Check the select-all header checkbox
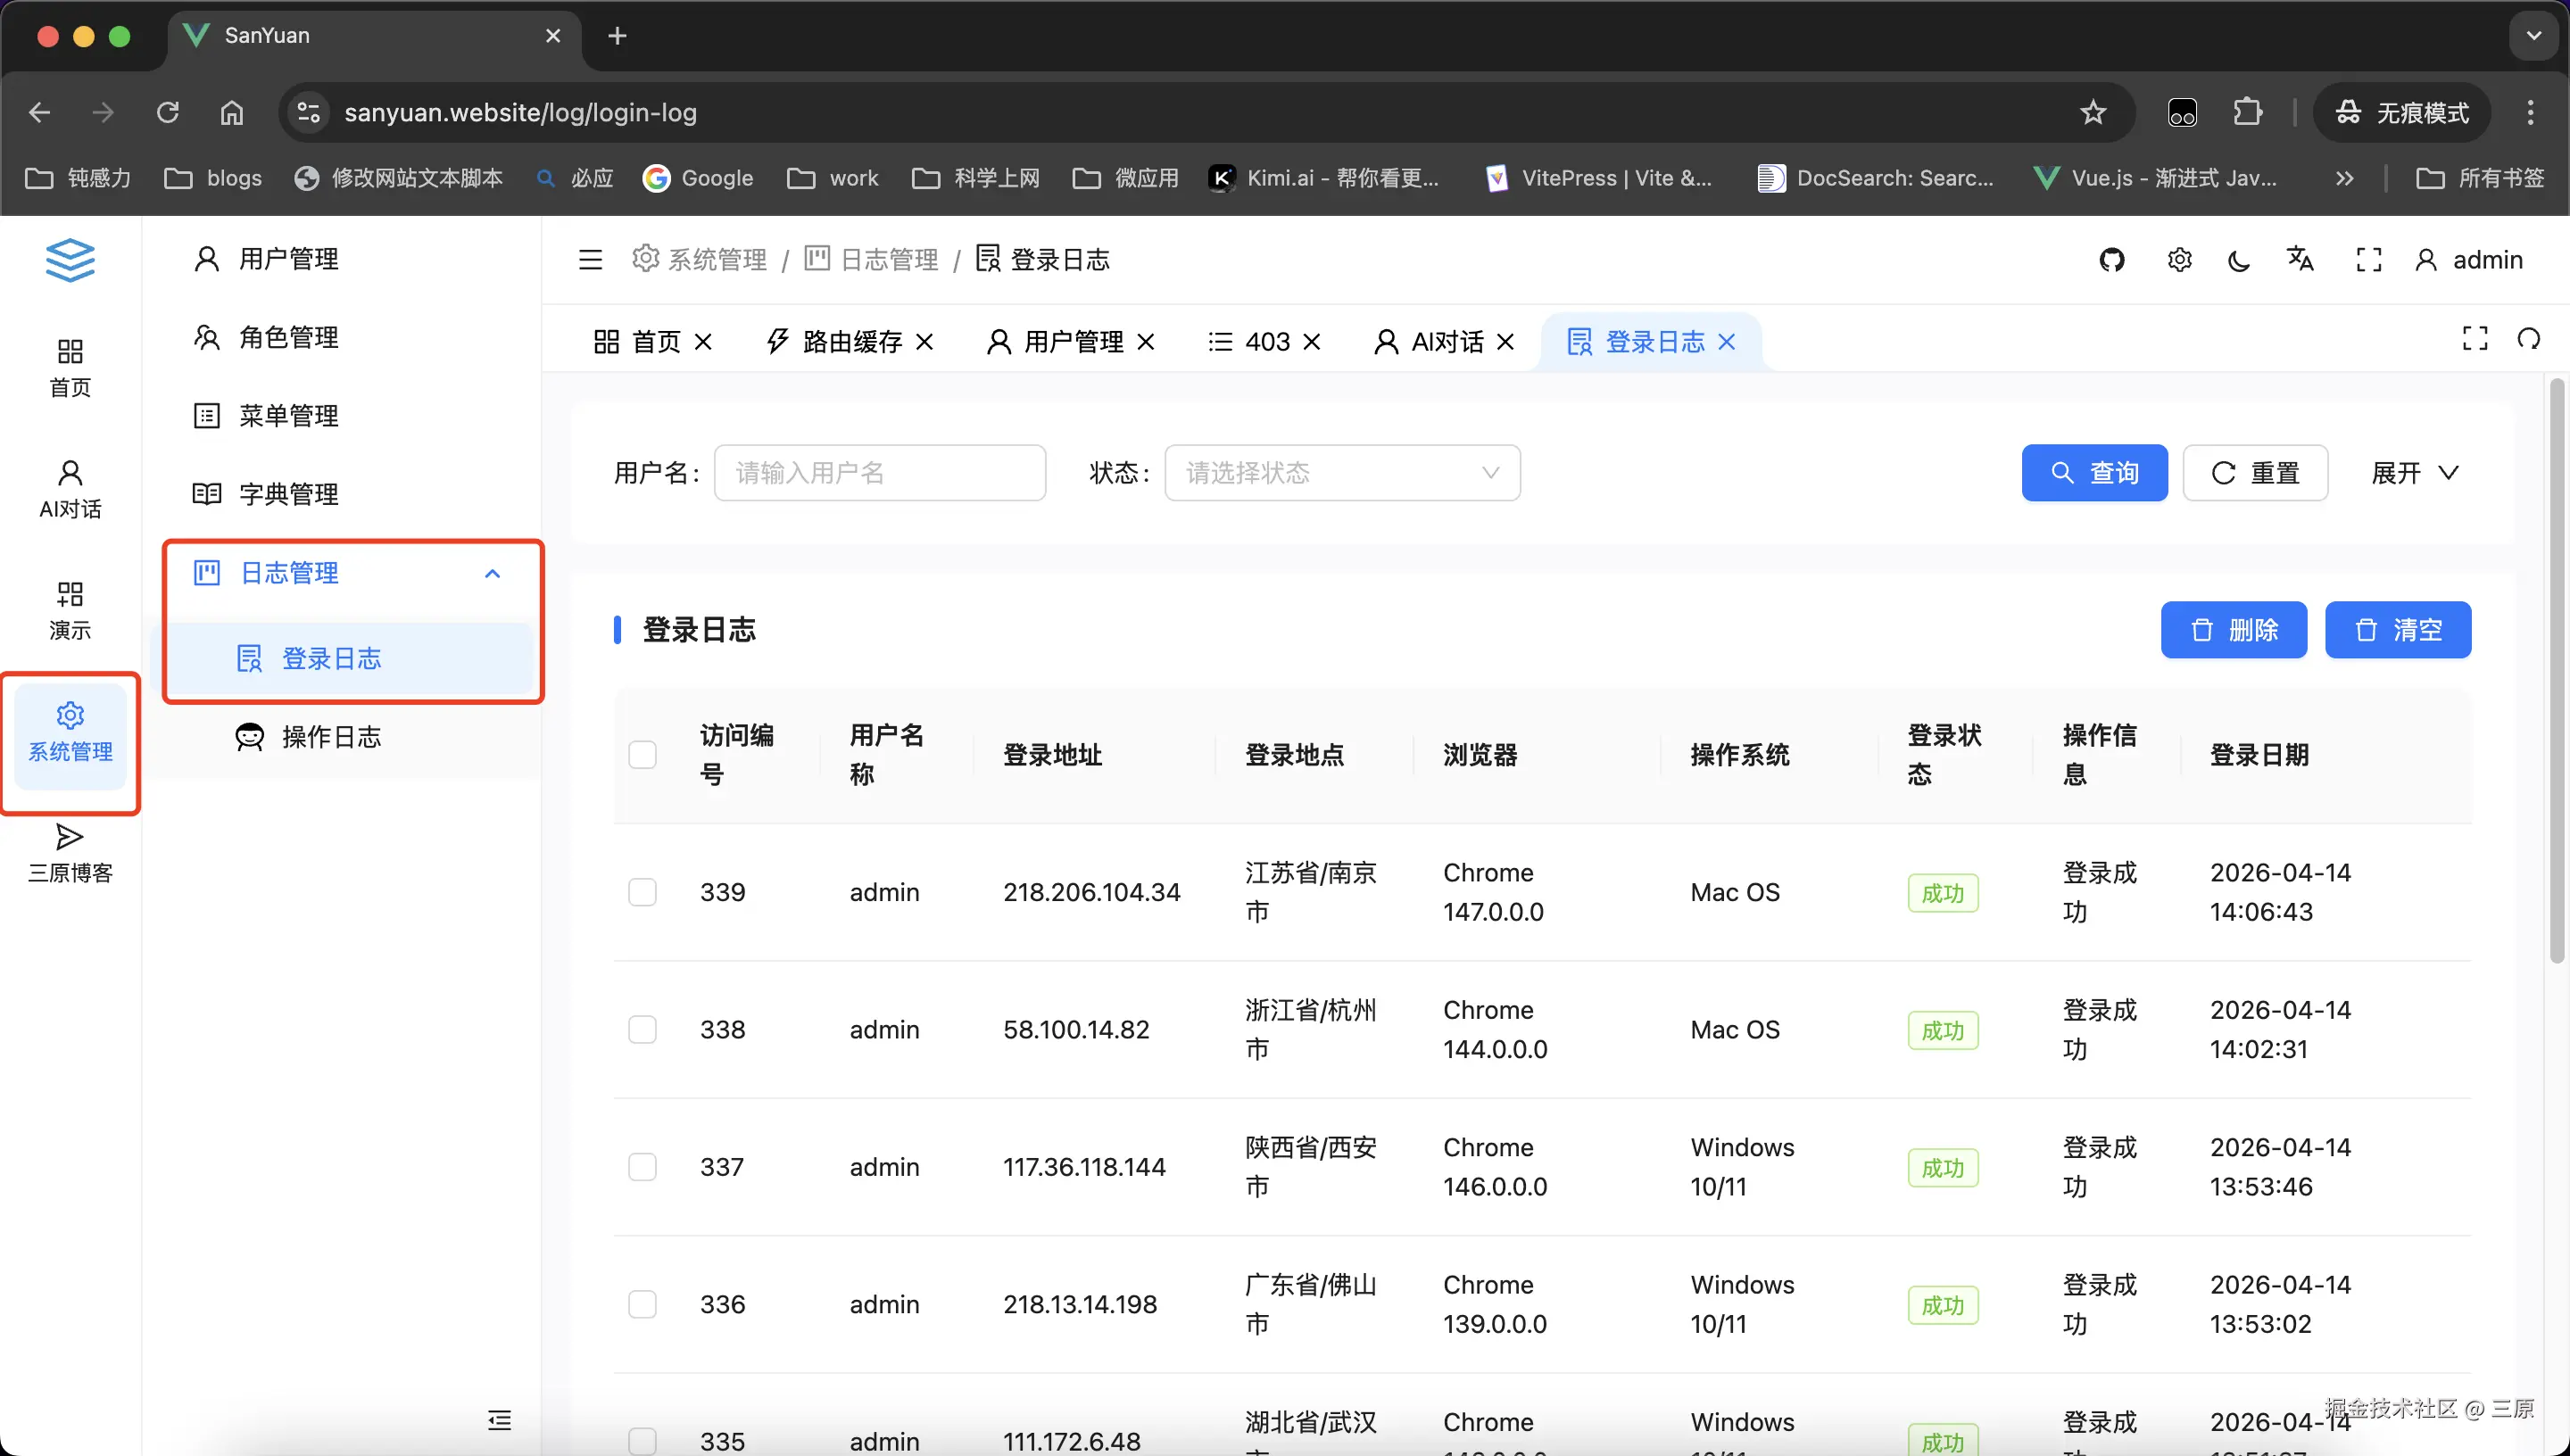The image size is (2570, 1456). pos(642,754)
